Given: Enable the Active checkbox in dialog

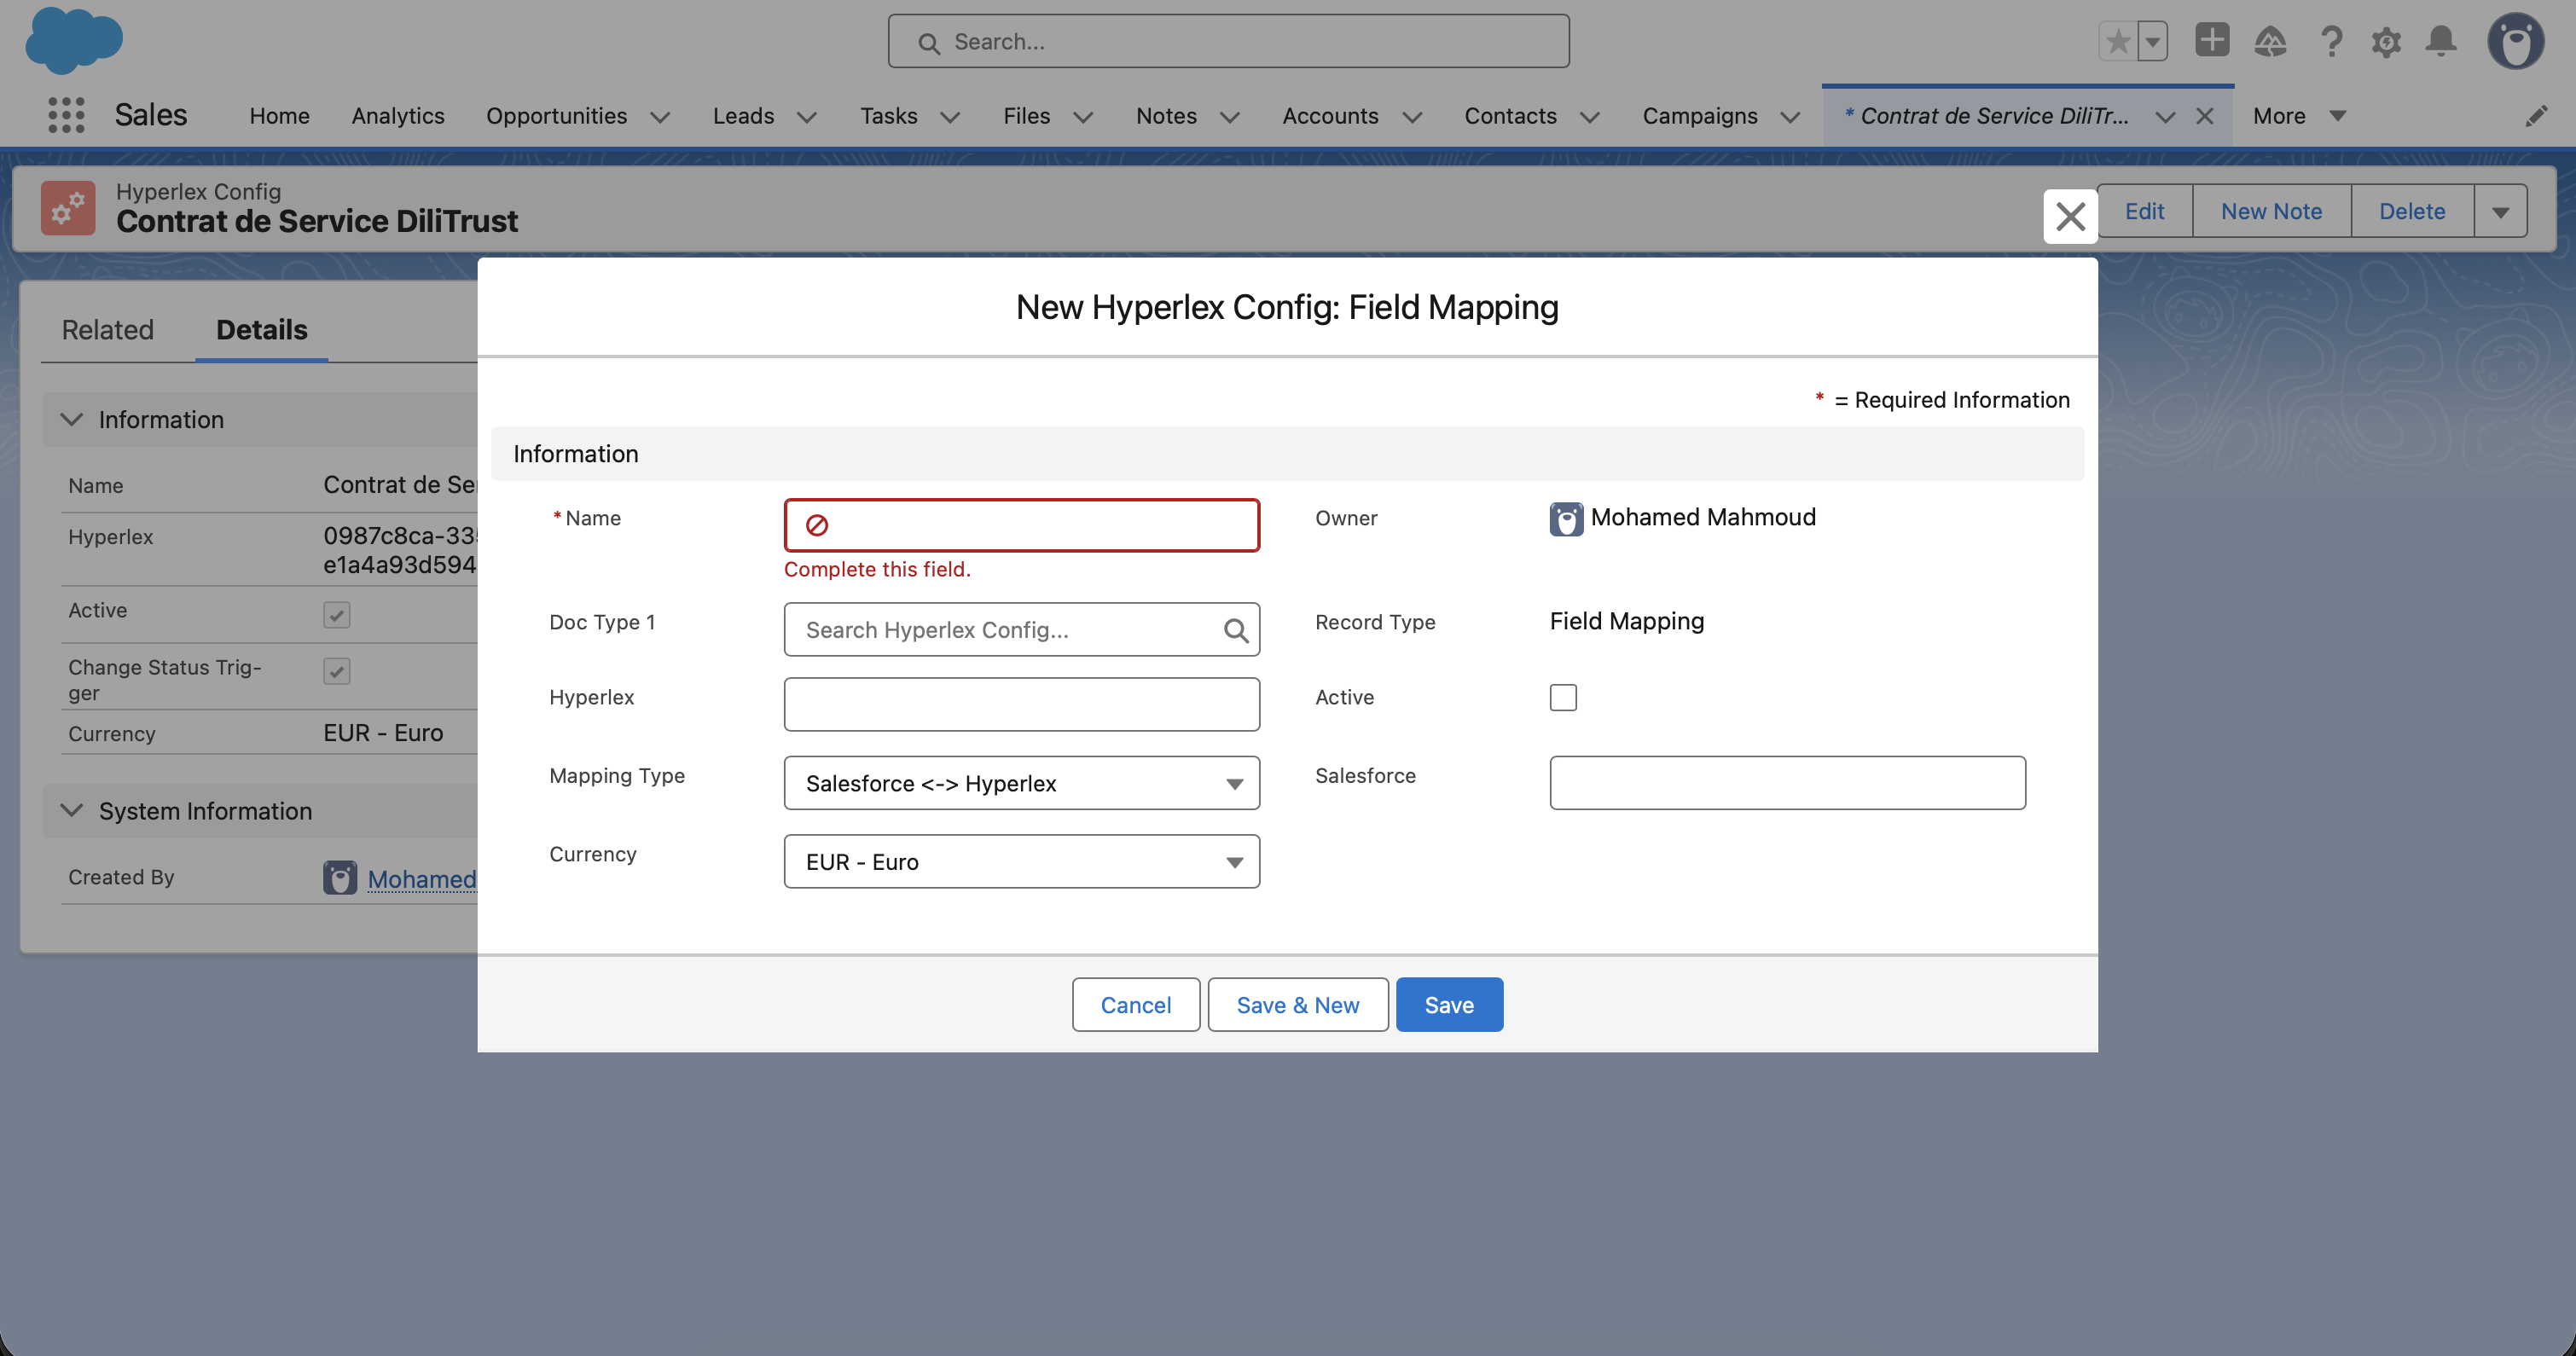Looking at the screenshot, I should click(1563, 697).
